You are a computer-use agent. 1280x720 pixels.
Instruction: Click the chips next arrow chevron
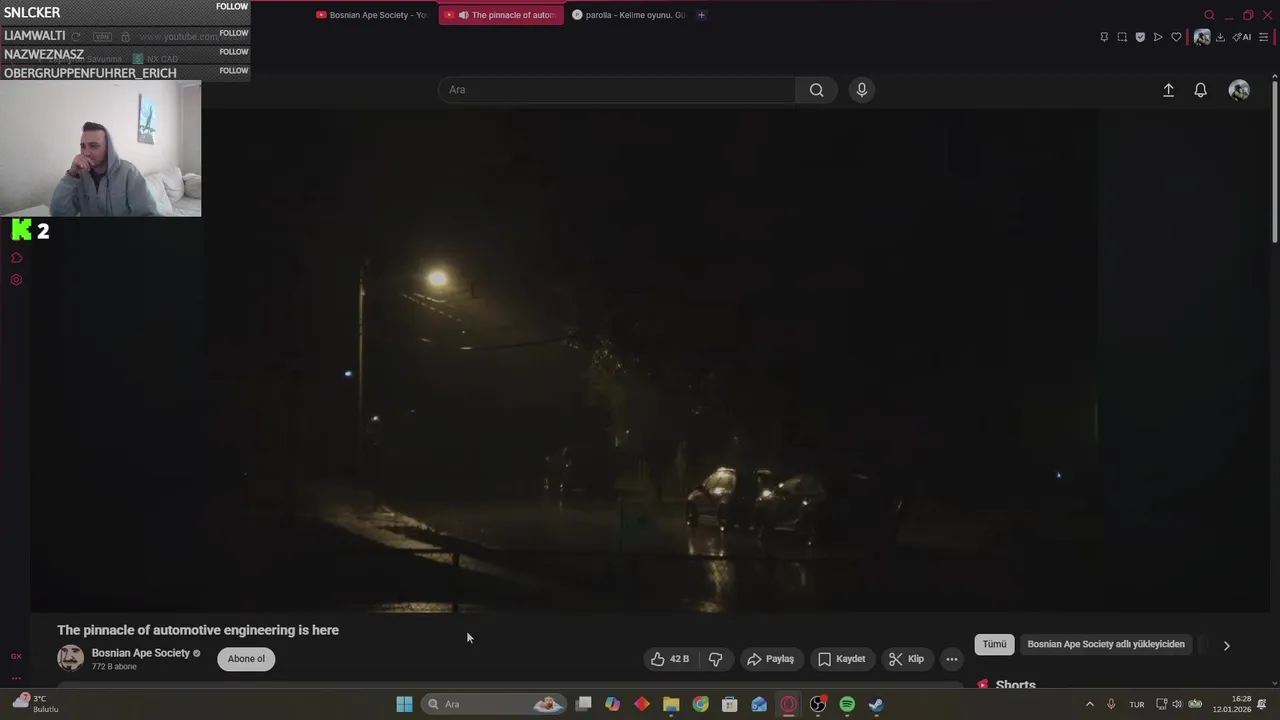pos(1227,645)
